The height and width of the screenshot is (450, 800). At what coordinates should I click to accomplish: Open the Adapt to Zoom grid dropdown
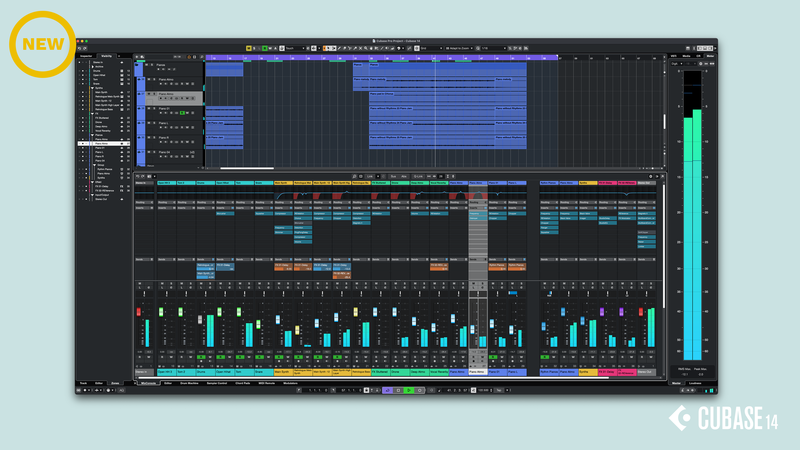click(459, 47)
